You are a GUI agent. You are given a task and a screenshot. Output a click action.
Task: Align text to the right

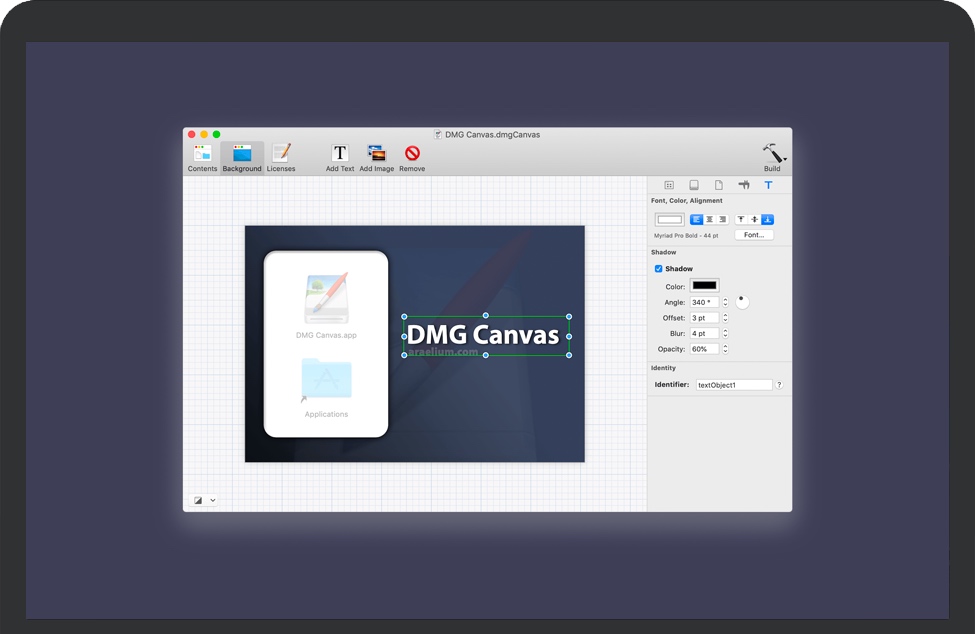coord(723,220)
